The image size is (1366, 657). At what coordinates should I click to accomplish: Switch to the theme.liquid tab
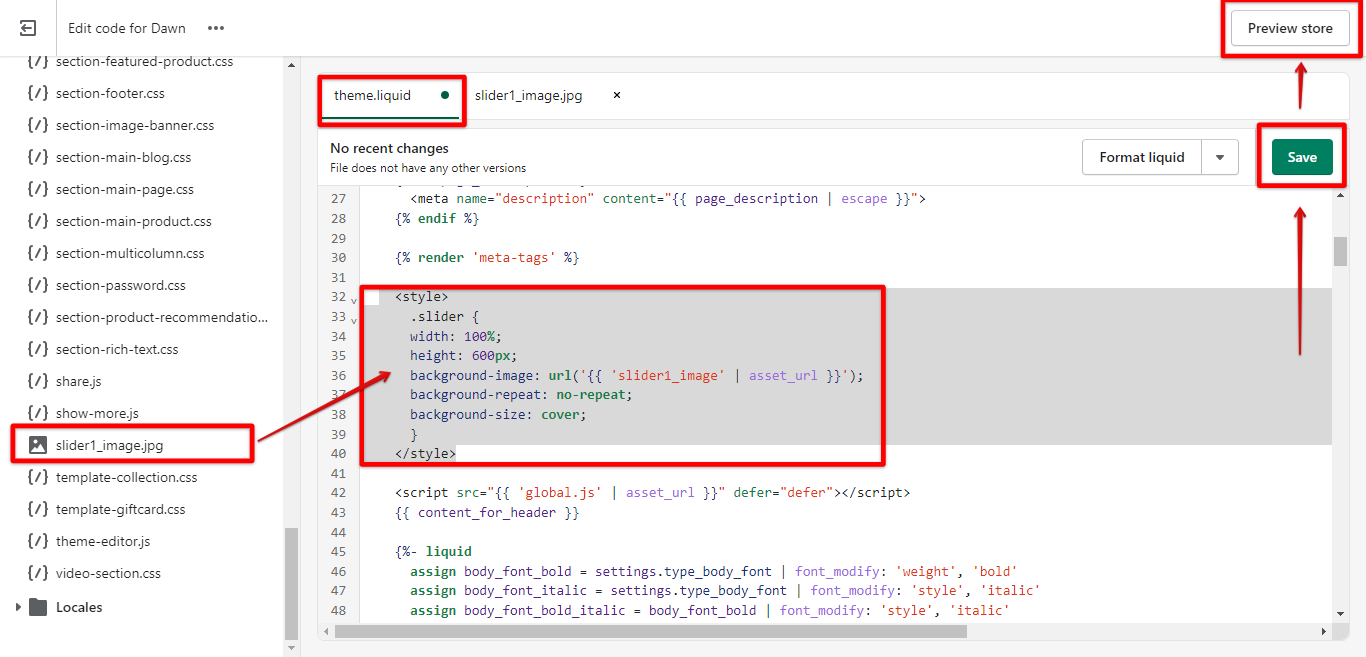coord(373,96)
